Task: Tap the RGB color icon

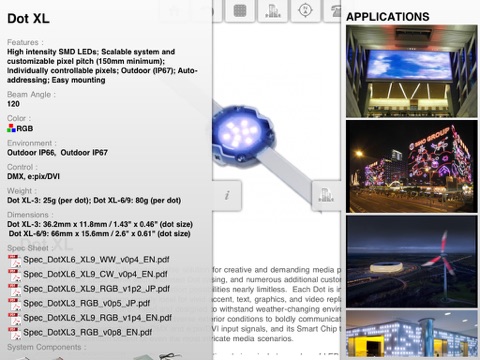Action: (11, 128)
